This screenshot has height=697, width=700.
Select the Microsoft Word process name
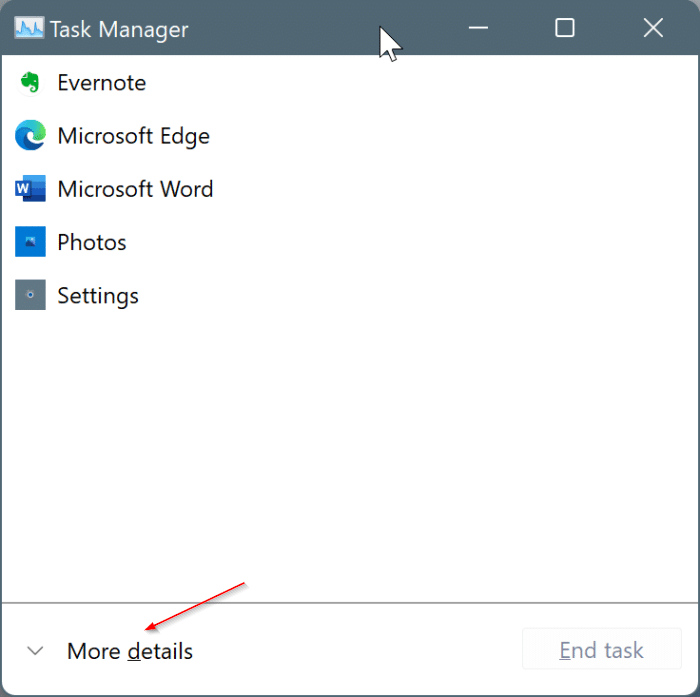pyautogui.click(x=135, y=189)
